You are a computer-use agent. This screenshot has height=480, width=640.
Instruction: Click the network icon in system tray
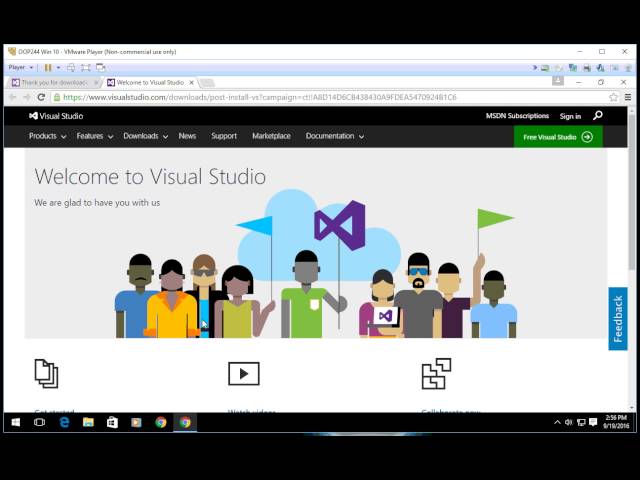(581, 422)
